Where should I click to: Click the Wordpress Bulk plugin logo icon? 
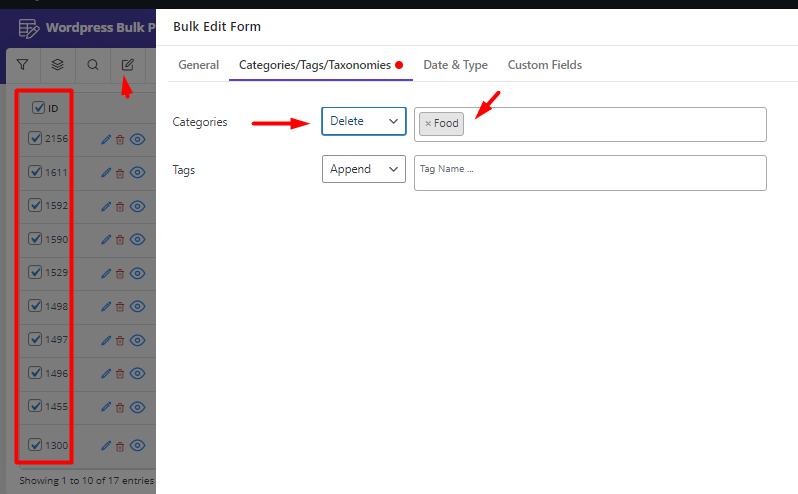[x=28, y=28]
